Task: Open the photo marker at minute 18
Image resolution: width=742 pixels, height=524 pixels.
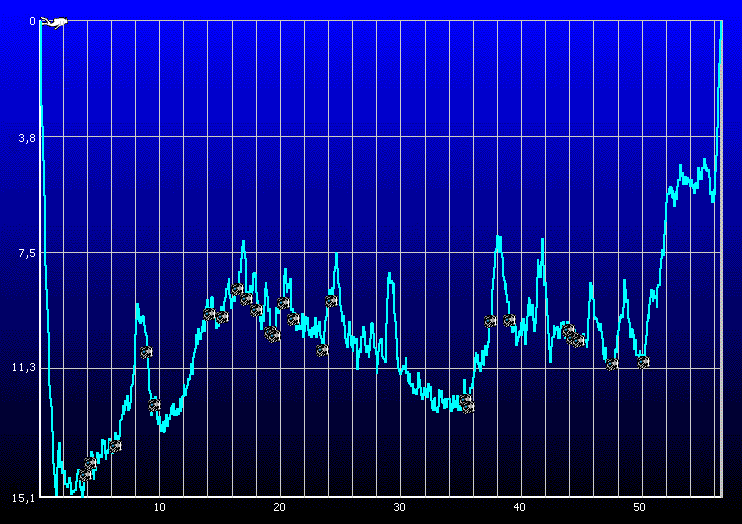Action: [x=256, y=310]
